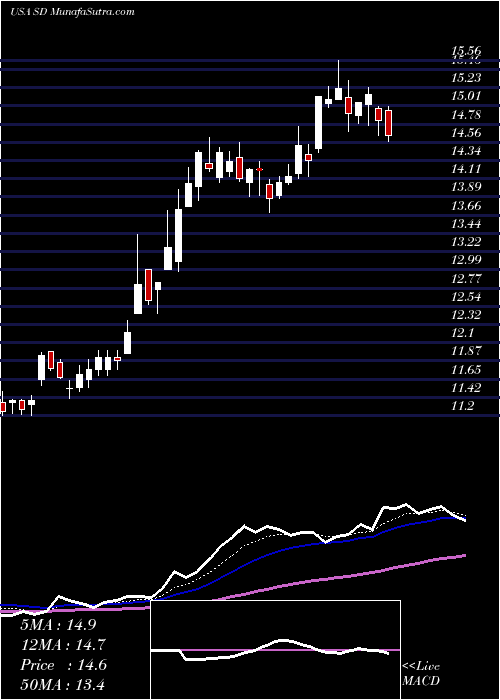Click the 13.22 price axis label
The height and width of the screenshot is (700, 500).
467,242
